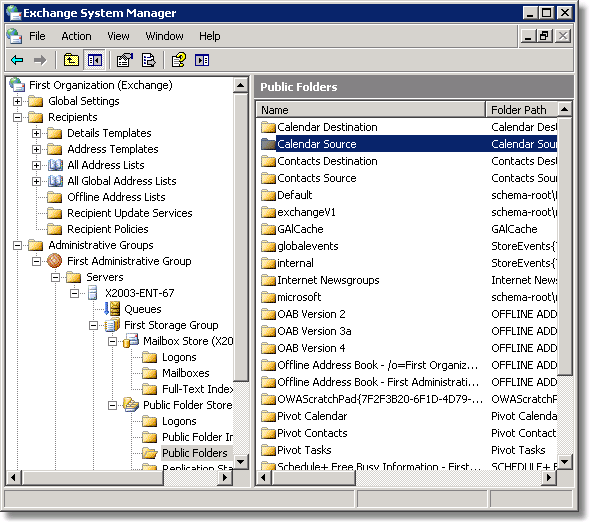The image size is (591, 524).
Task: Restore the inner console child window
Action: click(x=545, y=36)
